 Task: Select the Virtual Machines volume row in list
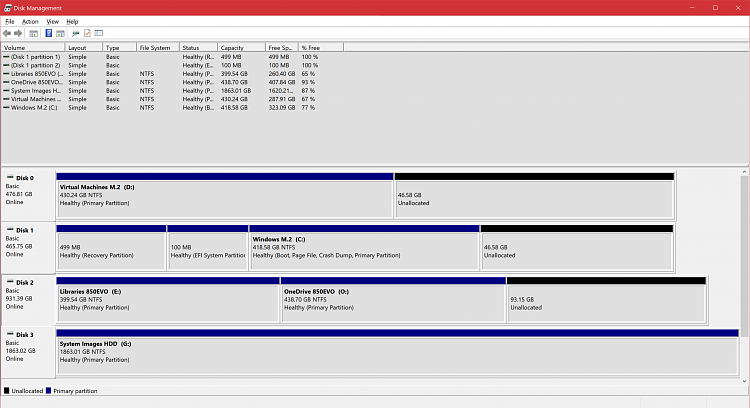172,99
